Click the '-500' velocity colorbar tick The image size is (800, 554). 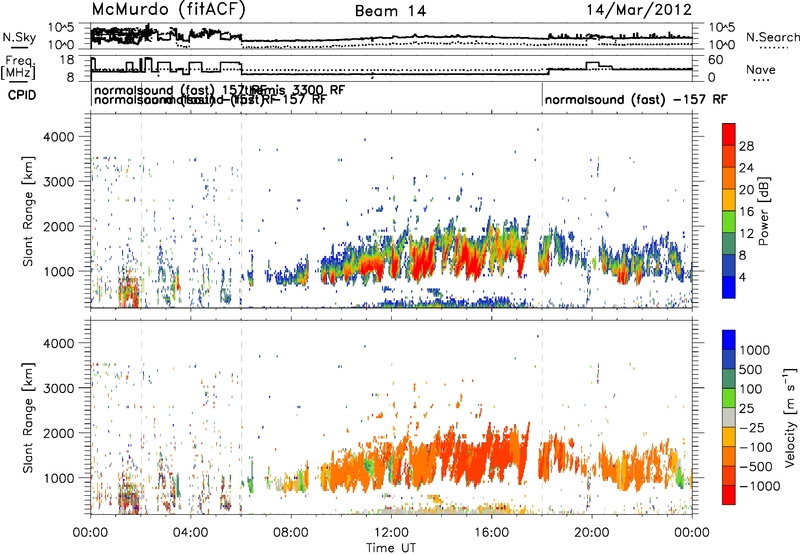point(755,466)
